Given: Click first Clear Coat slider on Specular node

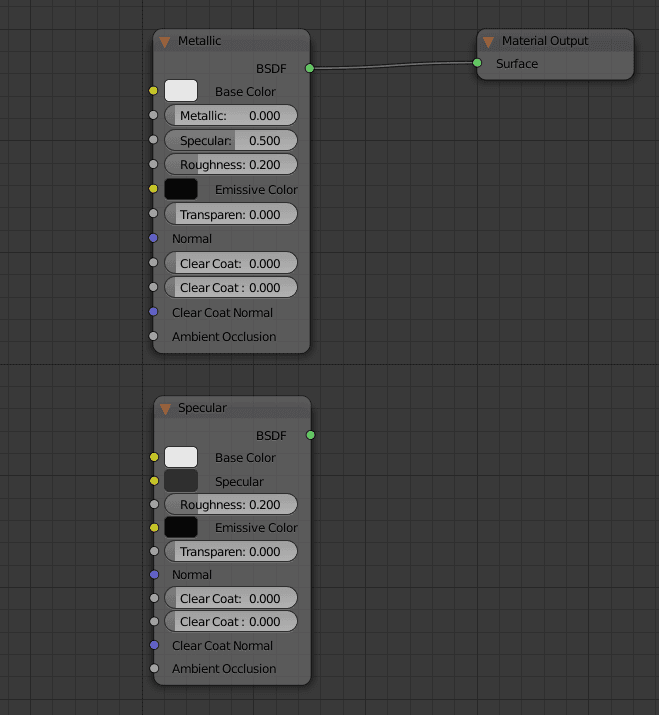Looking at the screenshot, I should pyautogui.click(x=231, y=598).
